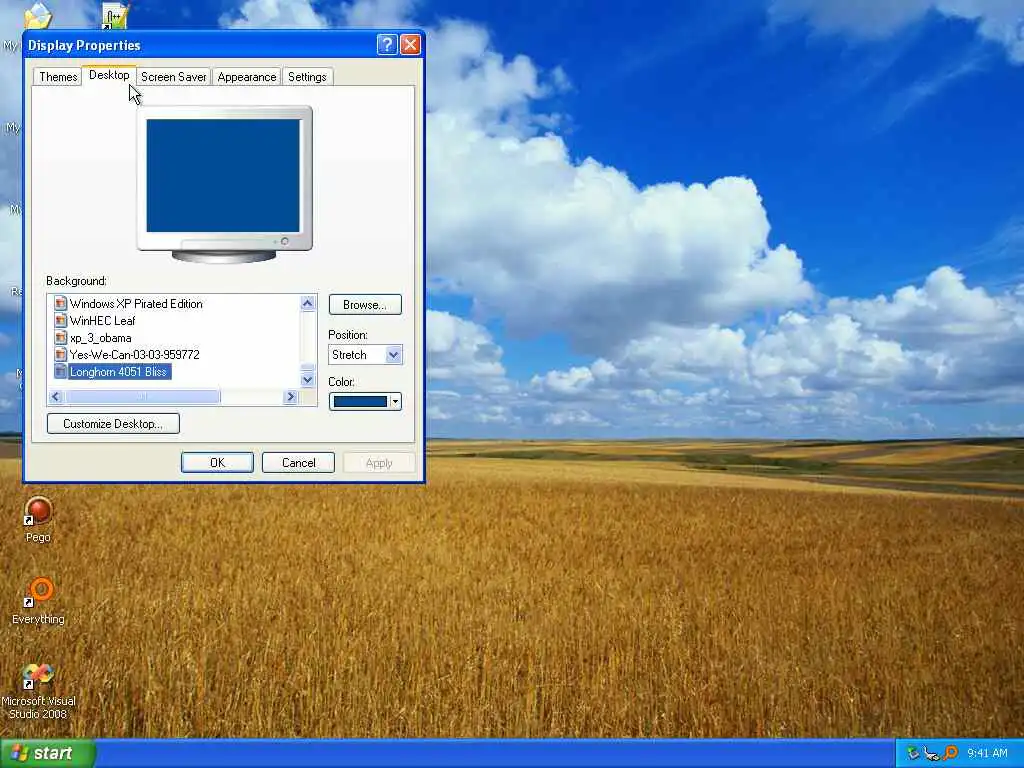Click the Notepad++ shortcut icon behind the dialog
Screen dimensions: 1024x768
(x=116, y=17)
